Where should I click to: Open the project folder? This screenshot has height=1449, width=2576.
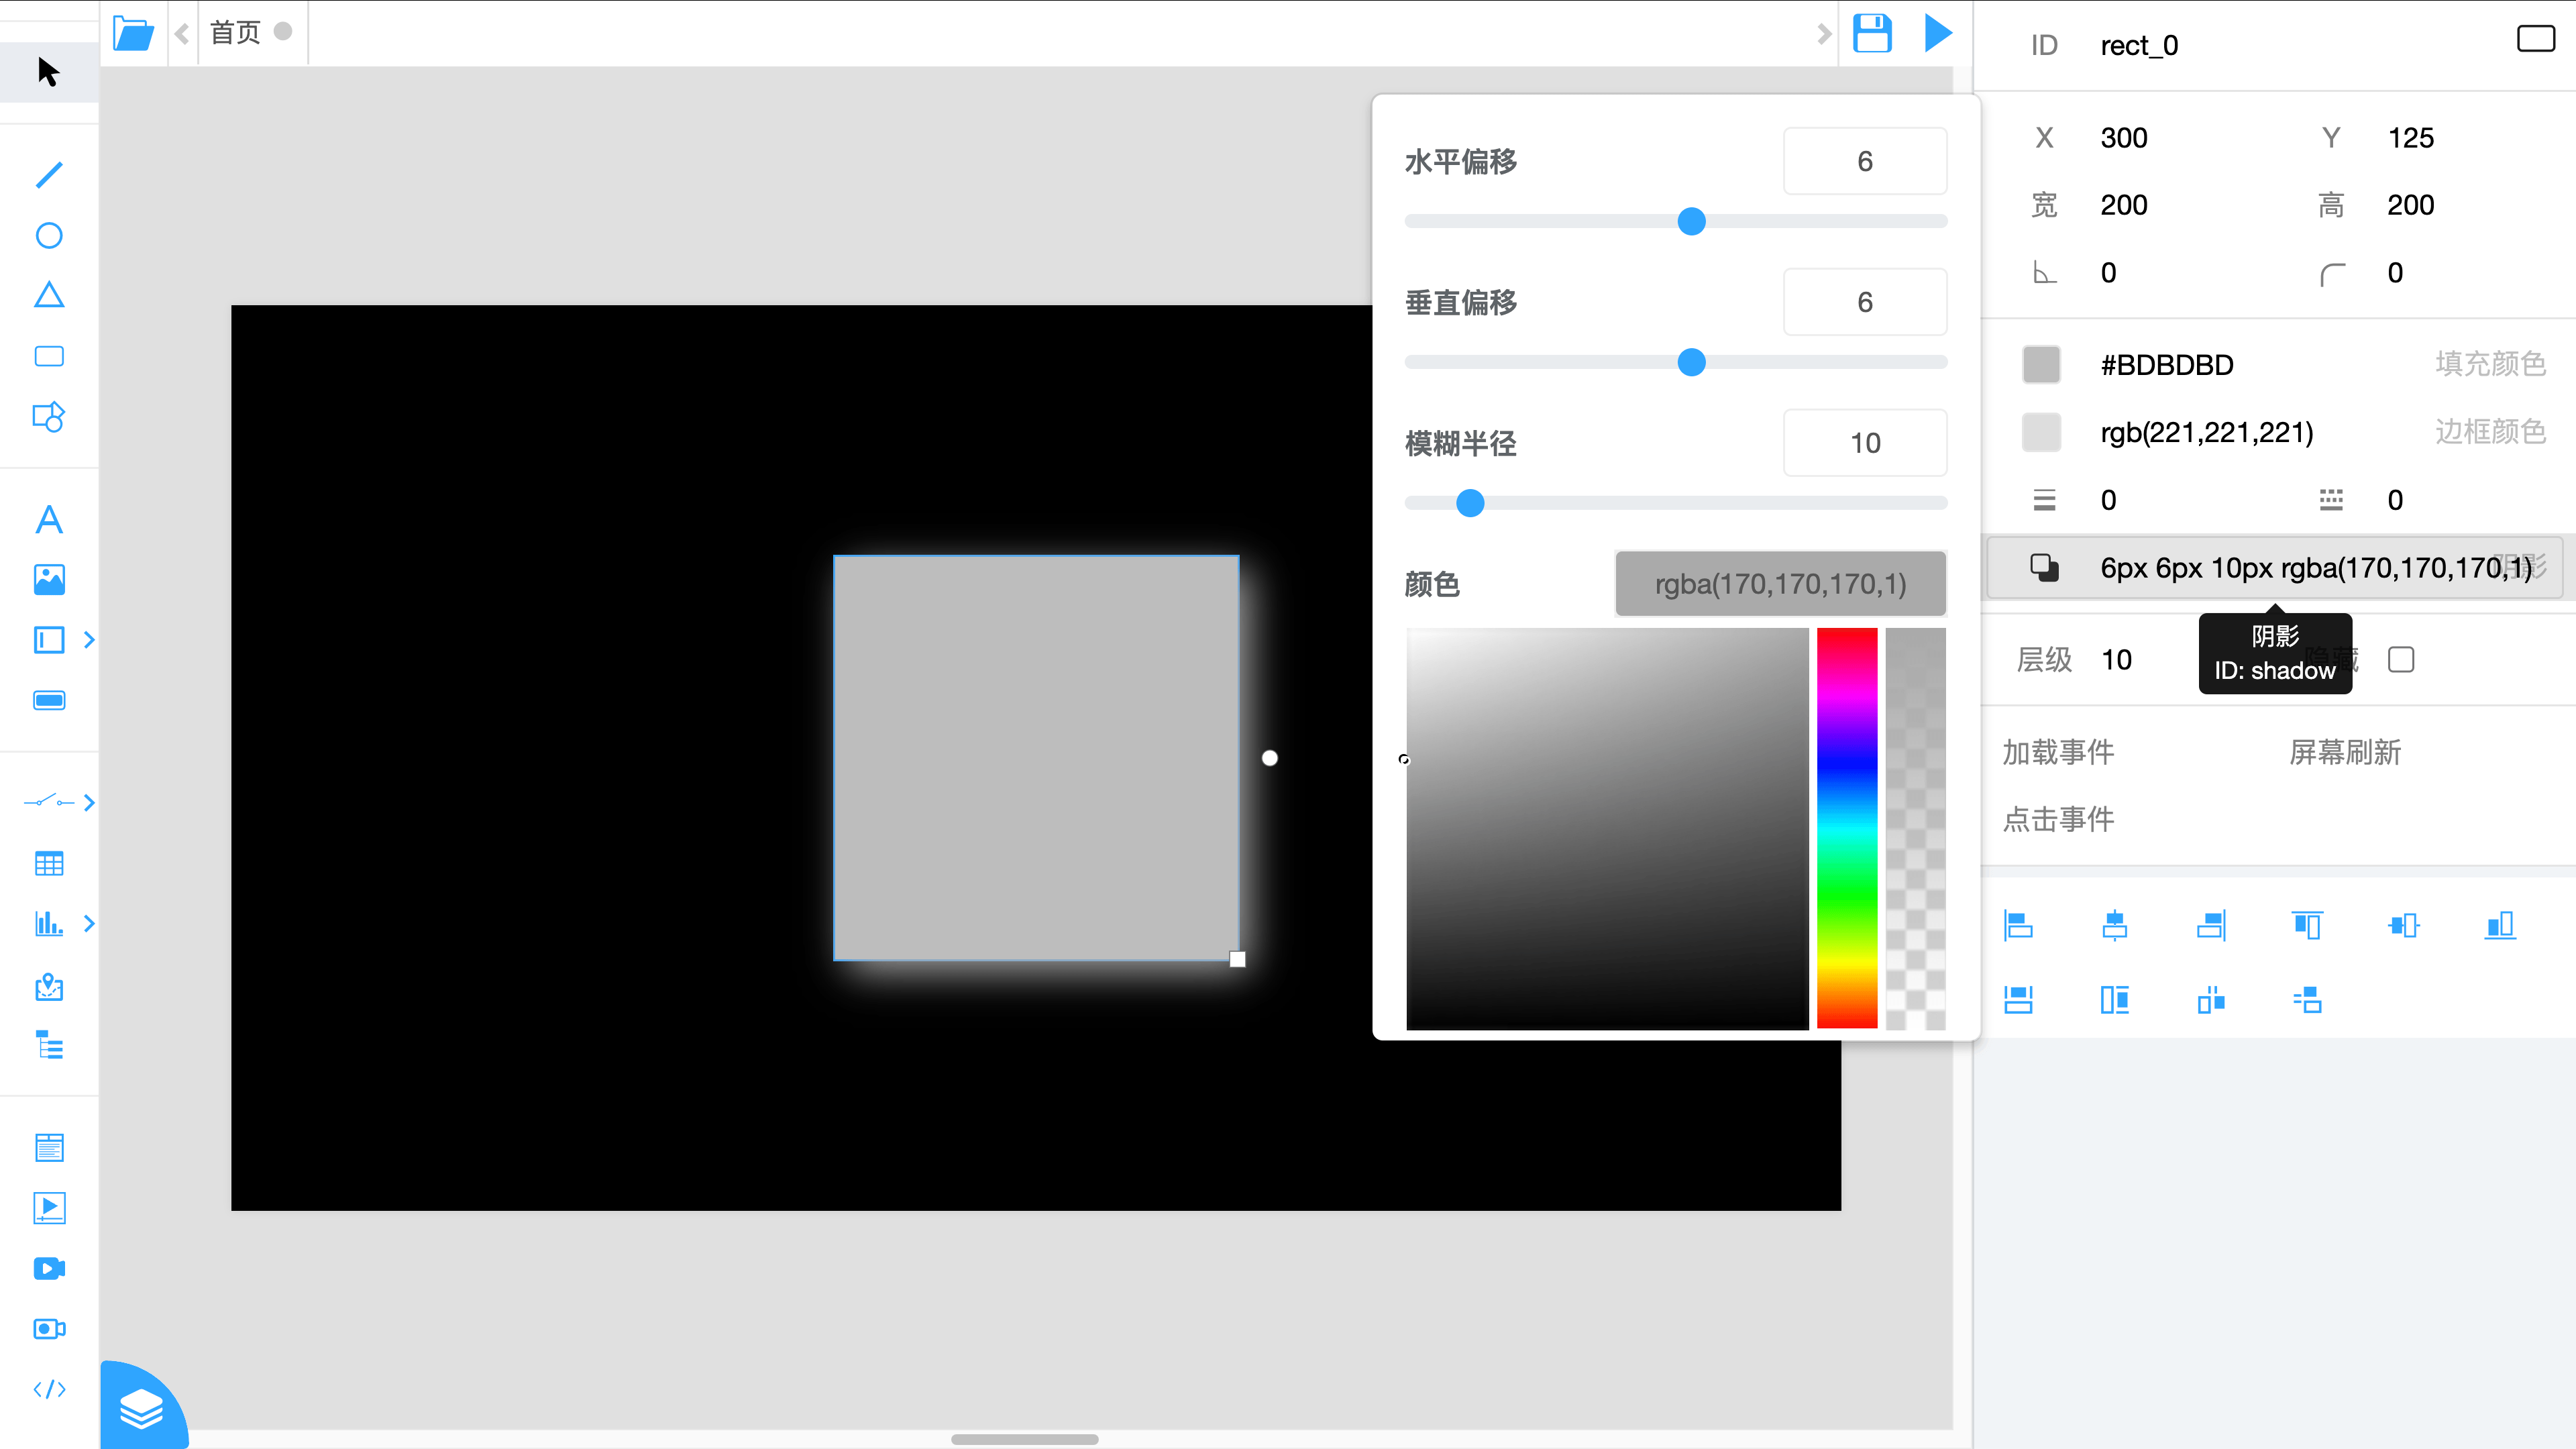pyautogui.click(x=133, y=33)
